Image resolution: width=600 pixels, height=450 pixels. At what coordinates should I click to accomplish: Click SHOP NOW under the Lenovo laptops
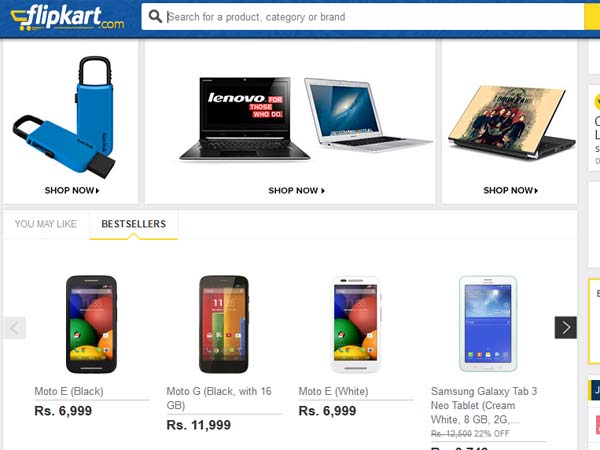coord(297,191)
